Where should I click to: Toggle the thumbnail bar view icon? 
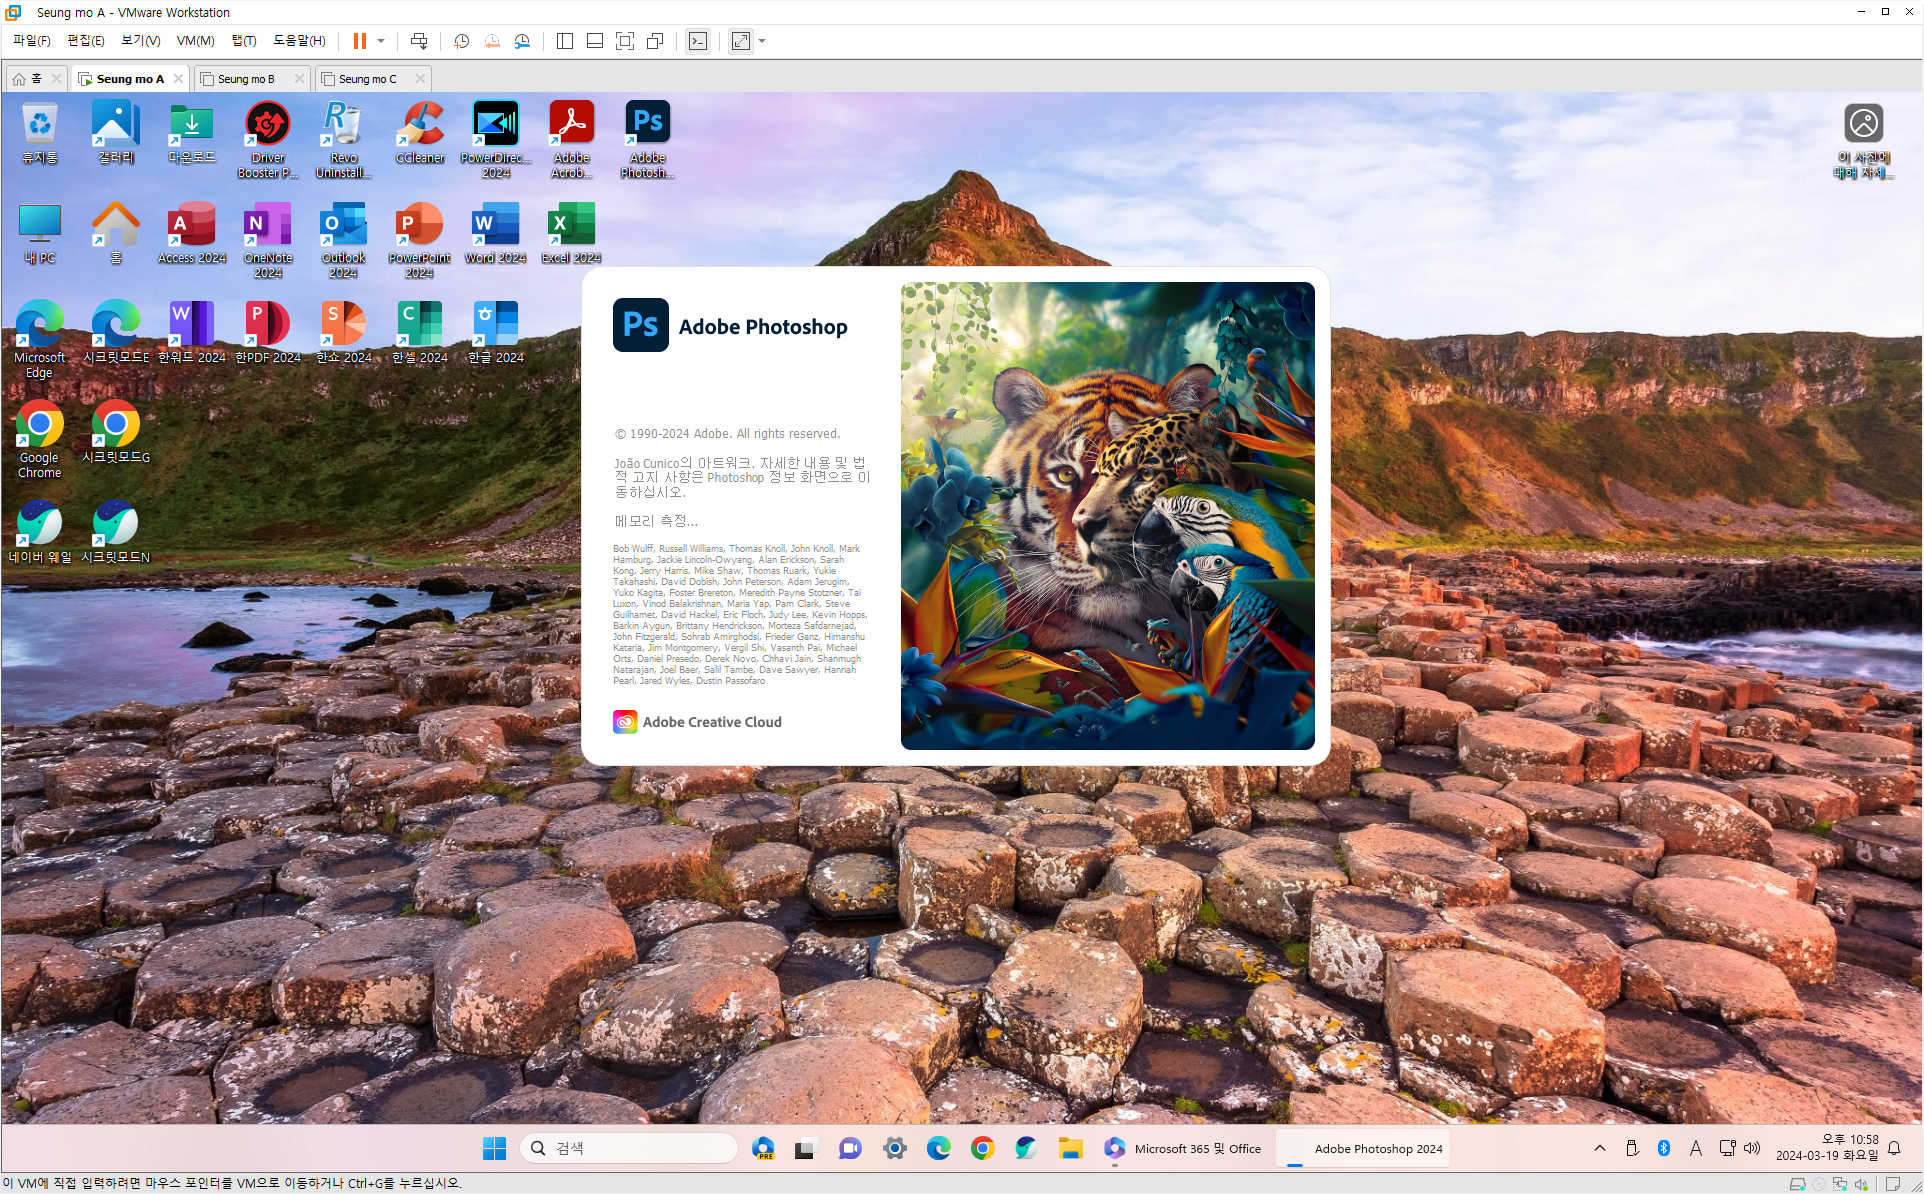point(595,41)
